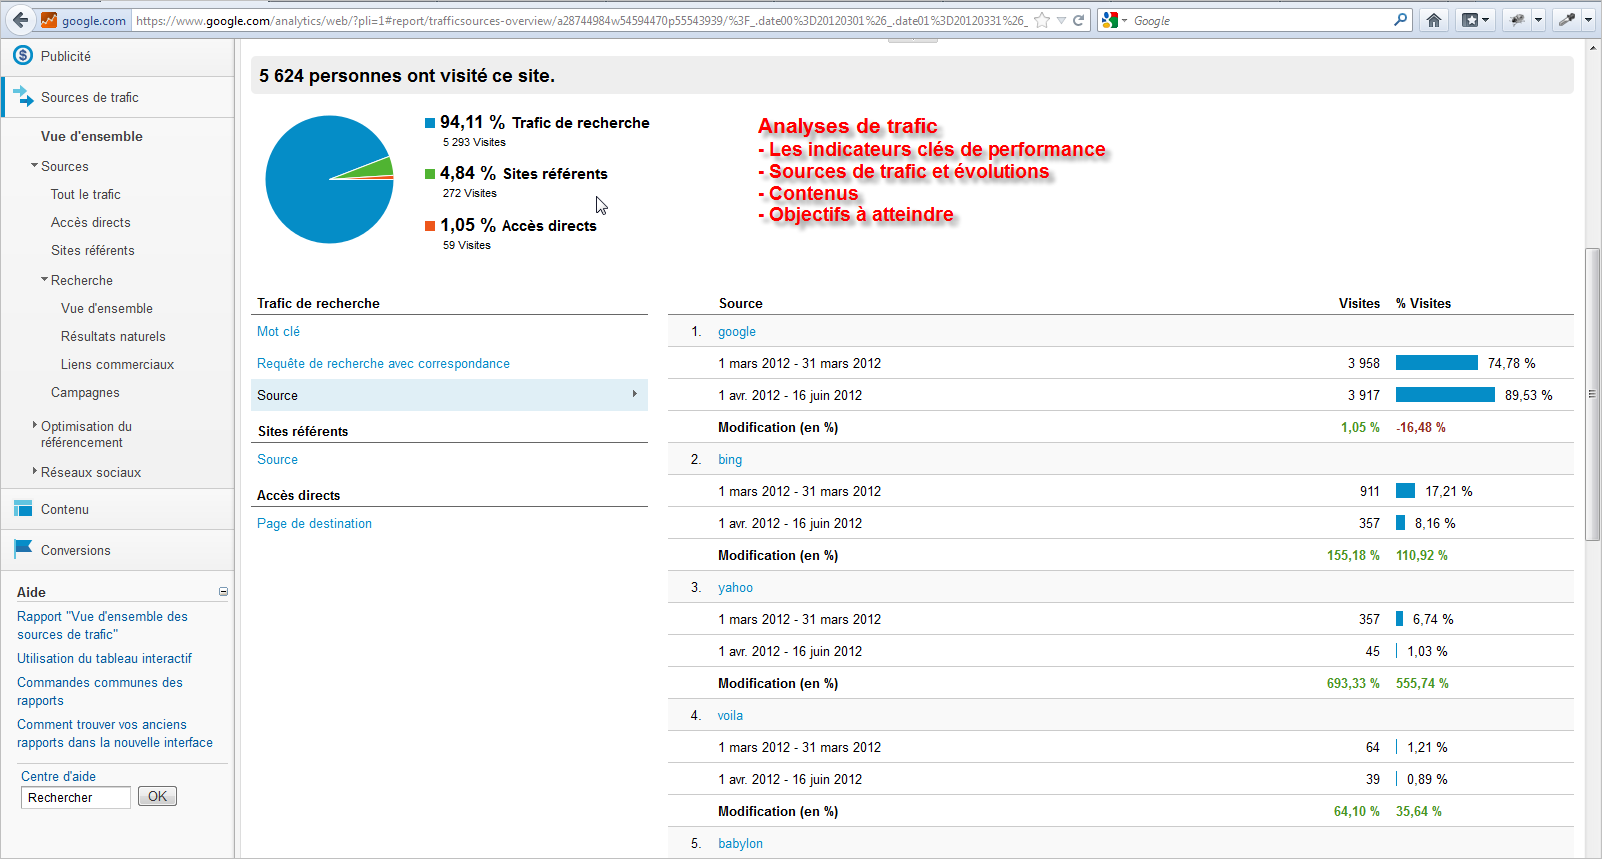Open Utilisation du tableau interactif link
Image resolution: width=1602 pixels, height=859 pixels.
pos(104,658)
